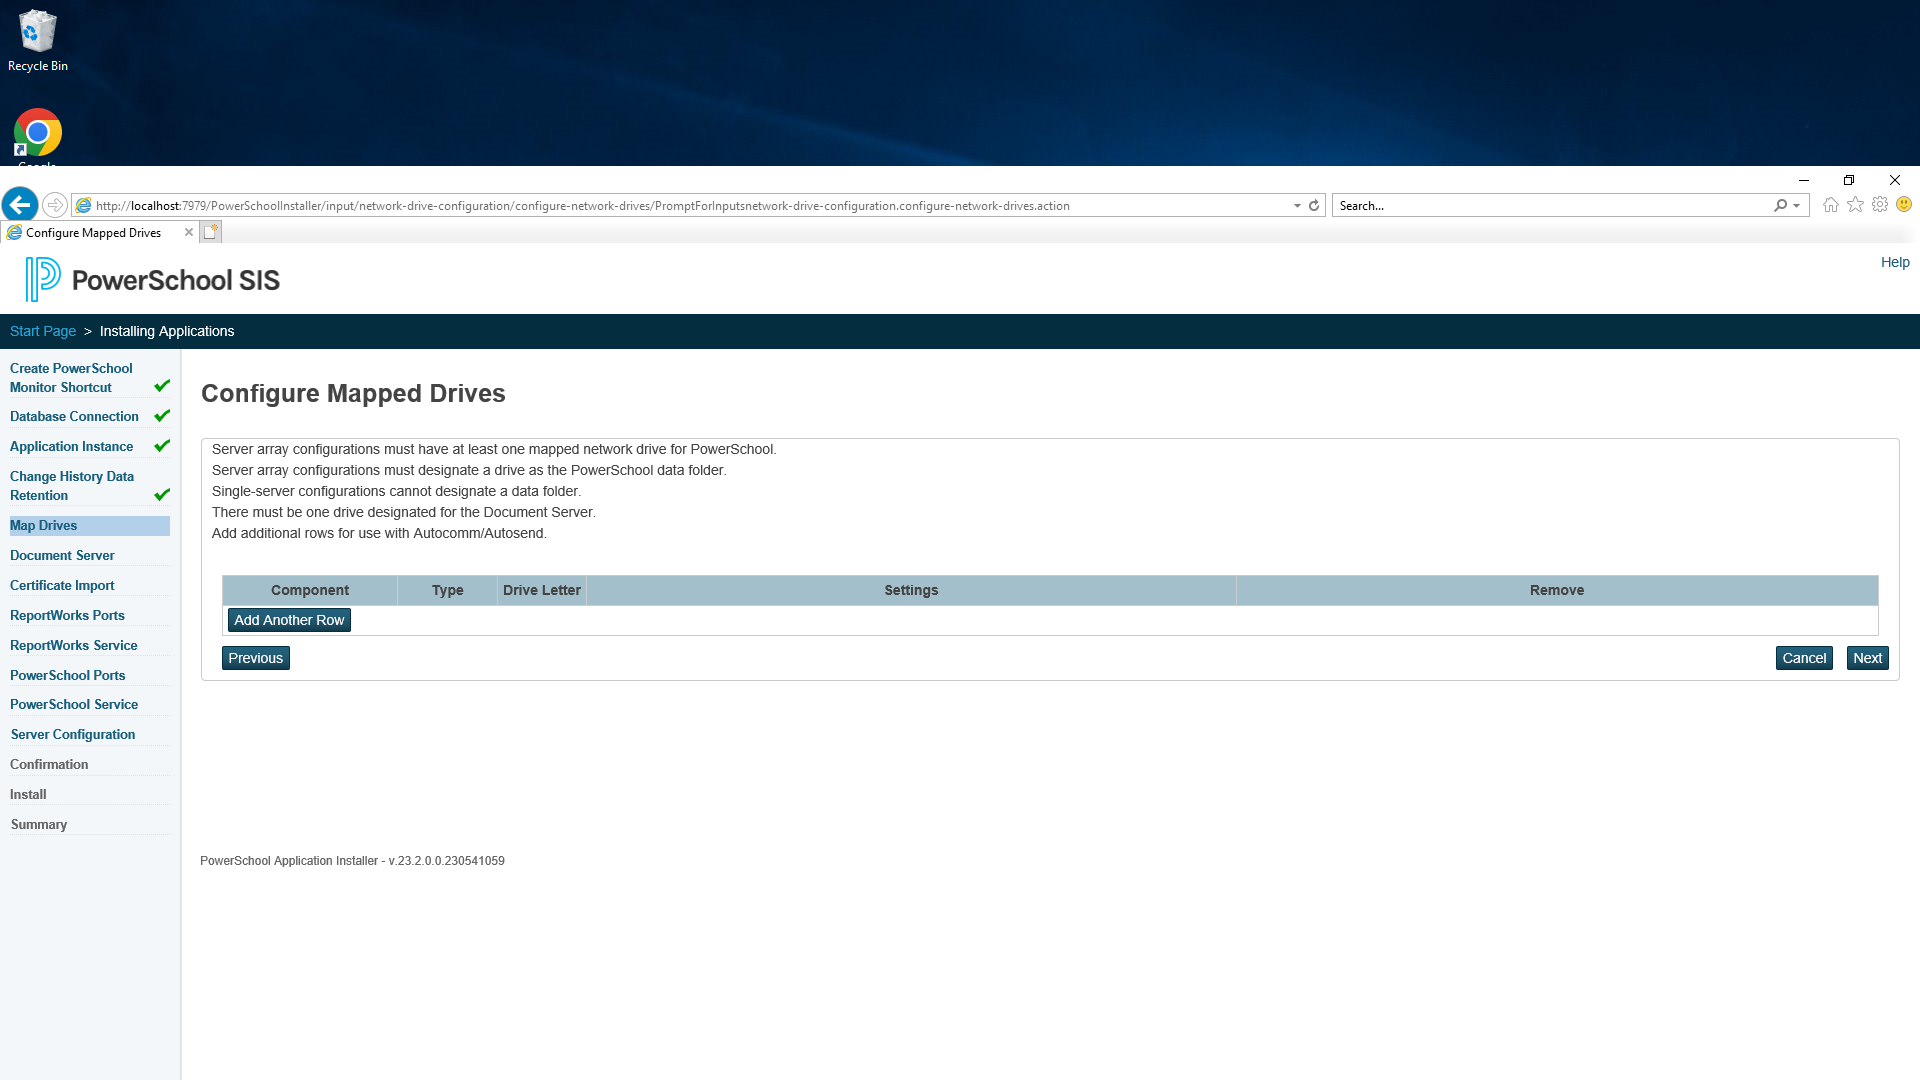
Task: Open the ReportWorks Service step
Action: (x=74, y=645)
